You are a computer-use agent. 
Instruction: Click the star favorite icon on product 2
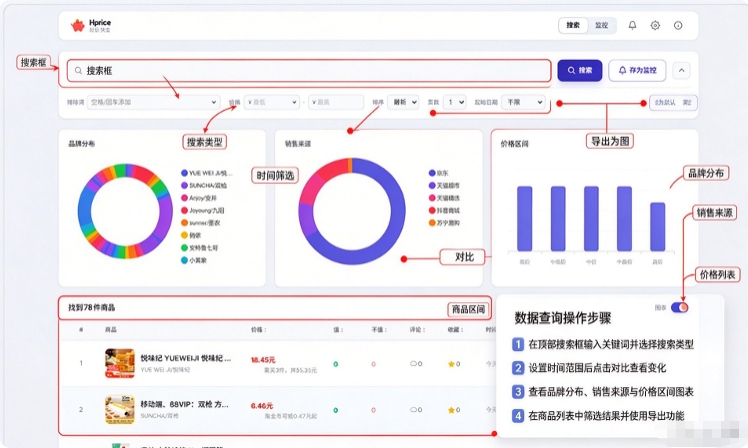click(x=451, y=410)
